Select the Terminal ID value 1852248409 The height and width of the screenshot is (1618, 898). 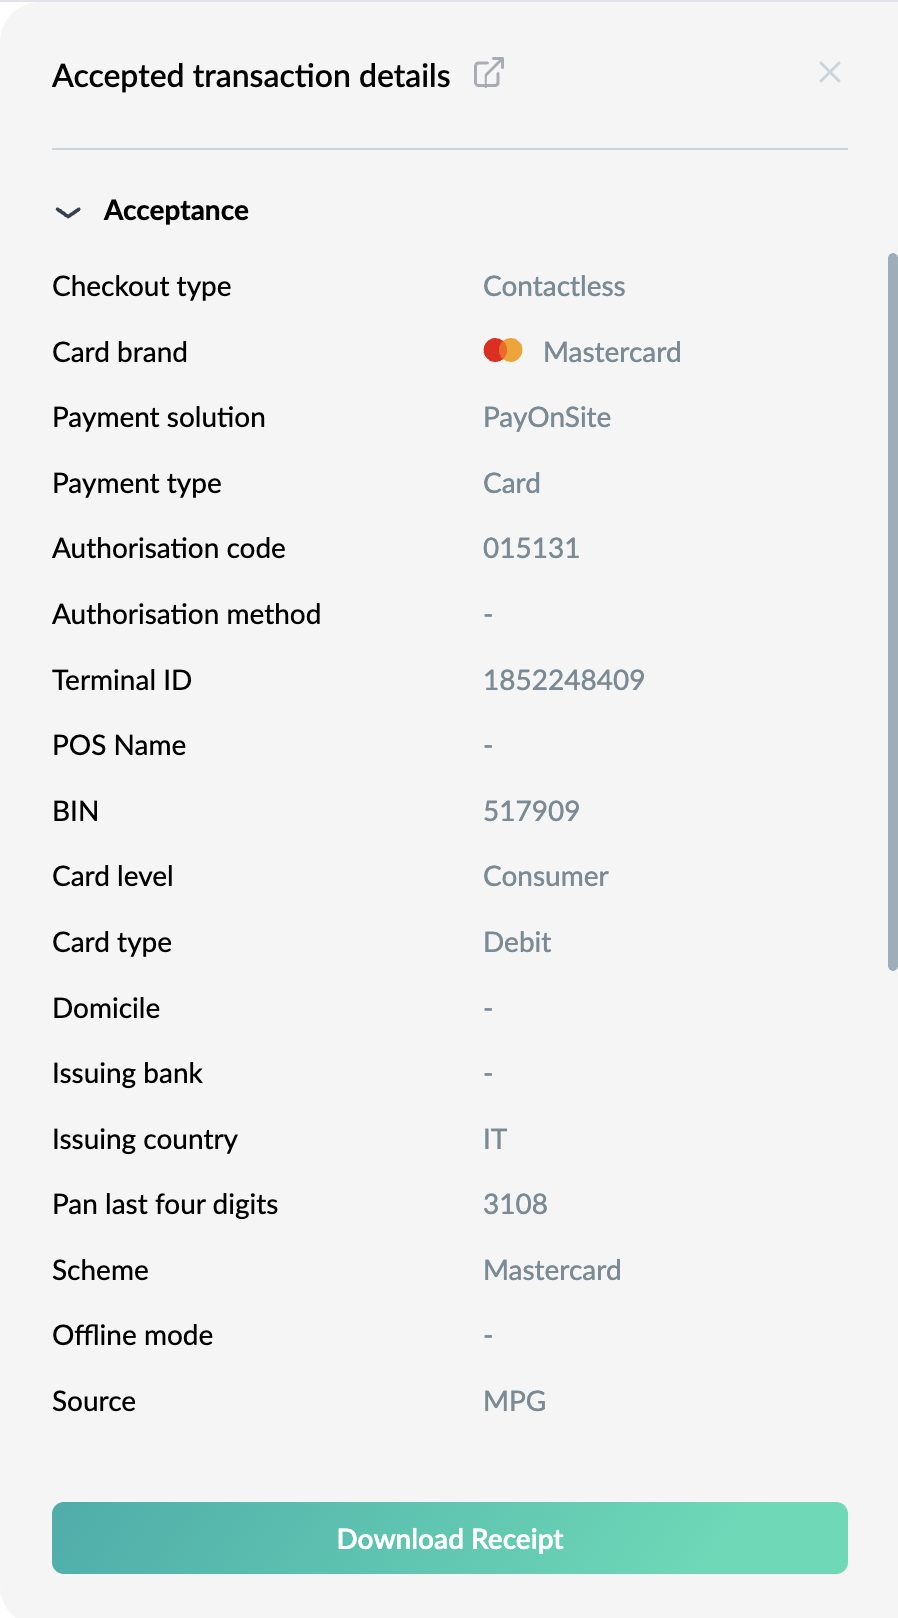click(564, 680)
